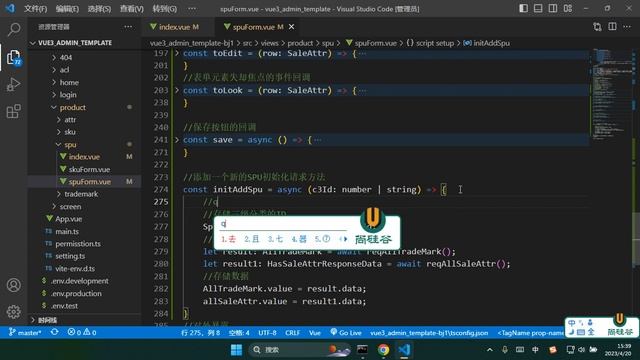
Task: Expand the trademark folder
Action: (81, 194)
